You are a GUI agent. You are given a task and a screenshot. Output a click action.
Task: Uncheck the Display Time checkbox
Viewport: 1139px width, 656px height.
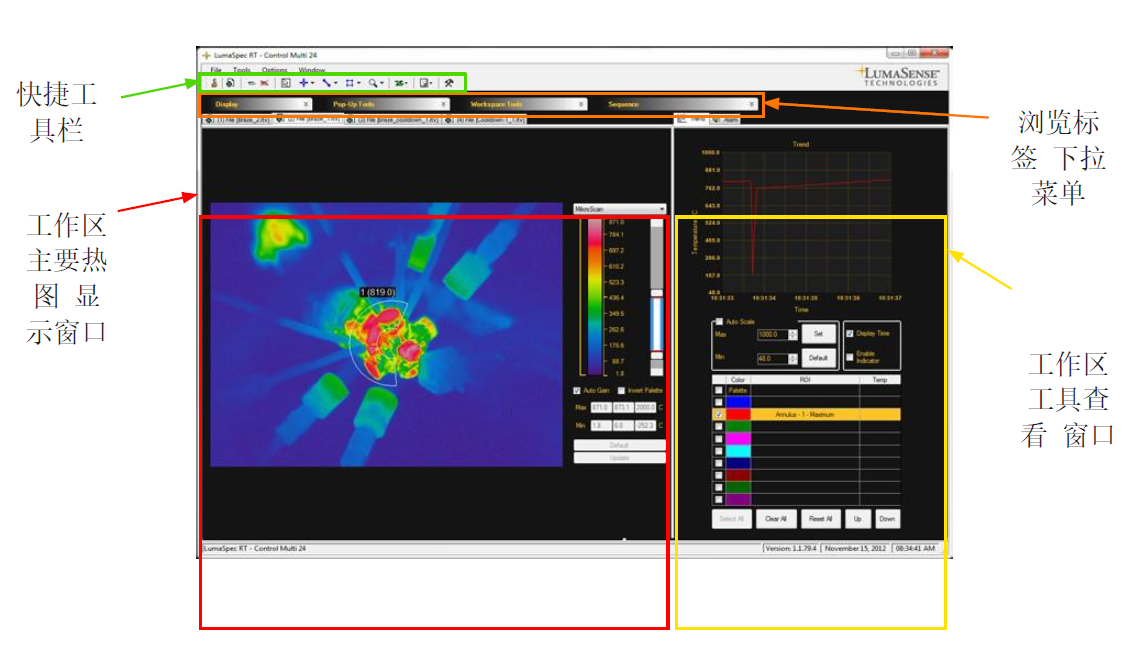point(850,333)
